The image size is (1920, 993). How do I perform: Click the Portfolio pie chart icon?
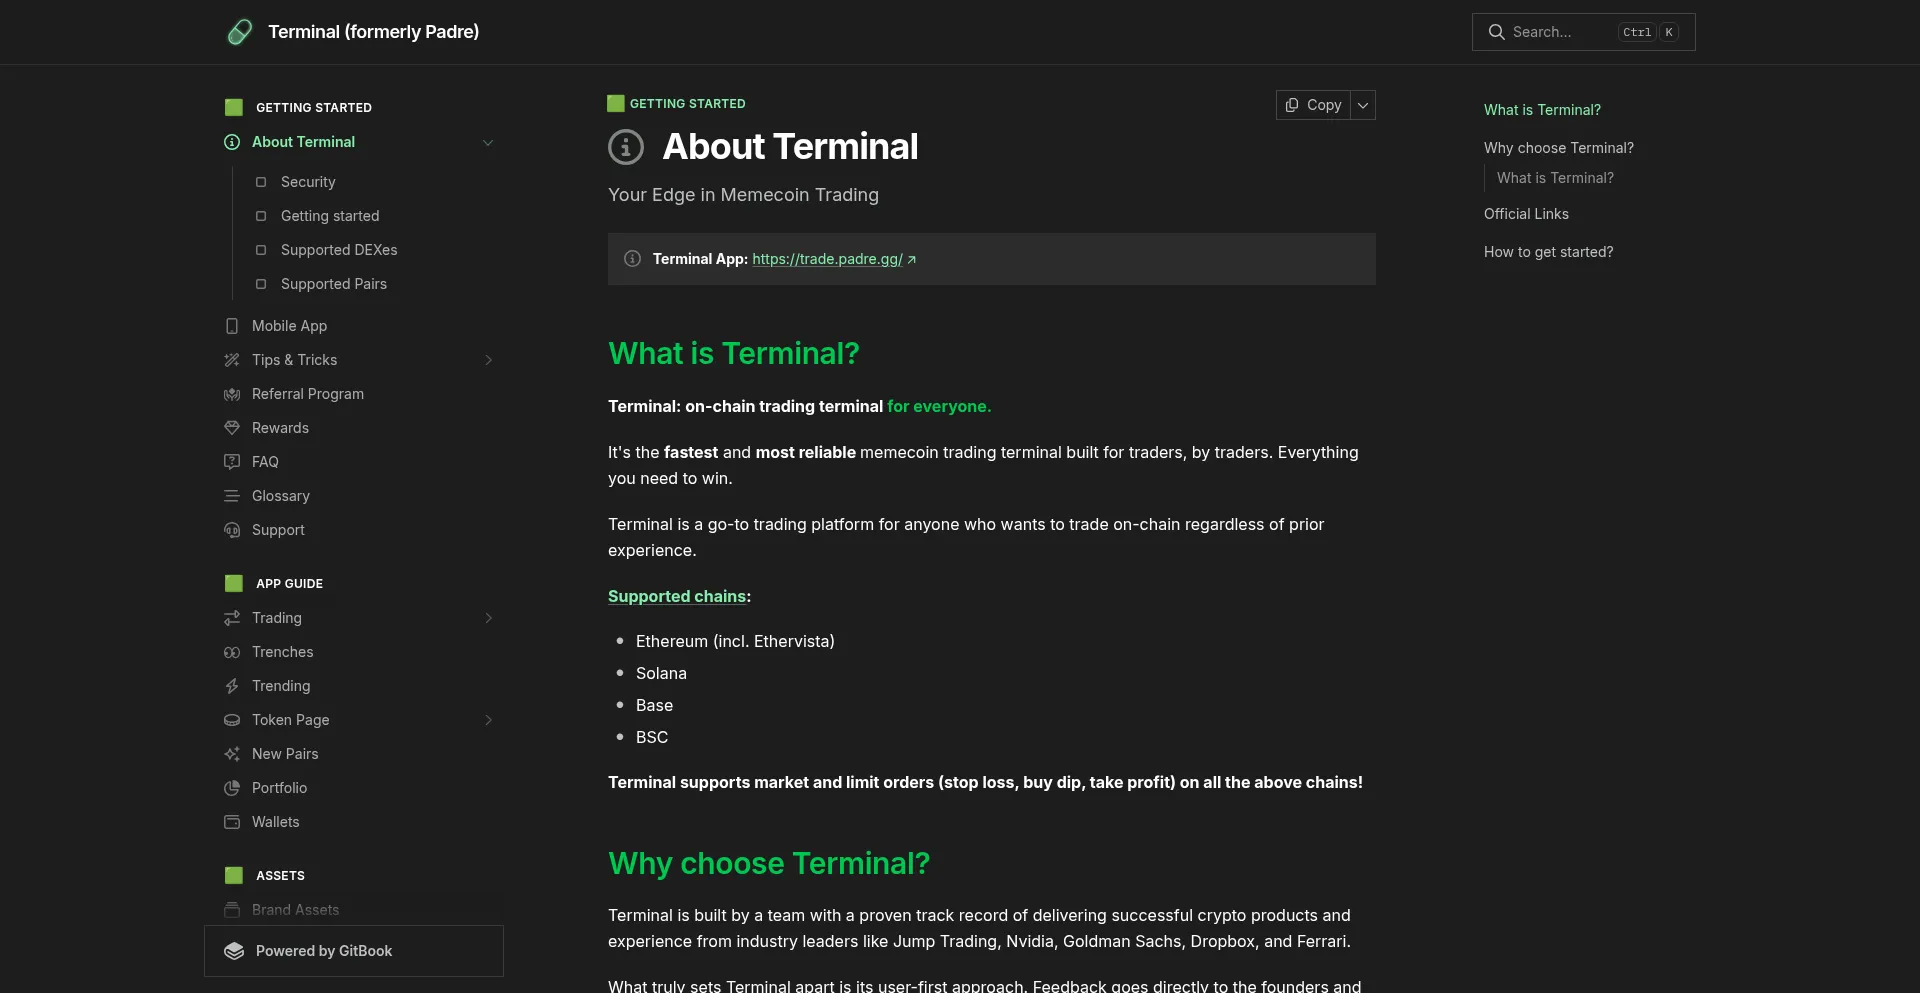(232, 788)
